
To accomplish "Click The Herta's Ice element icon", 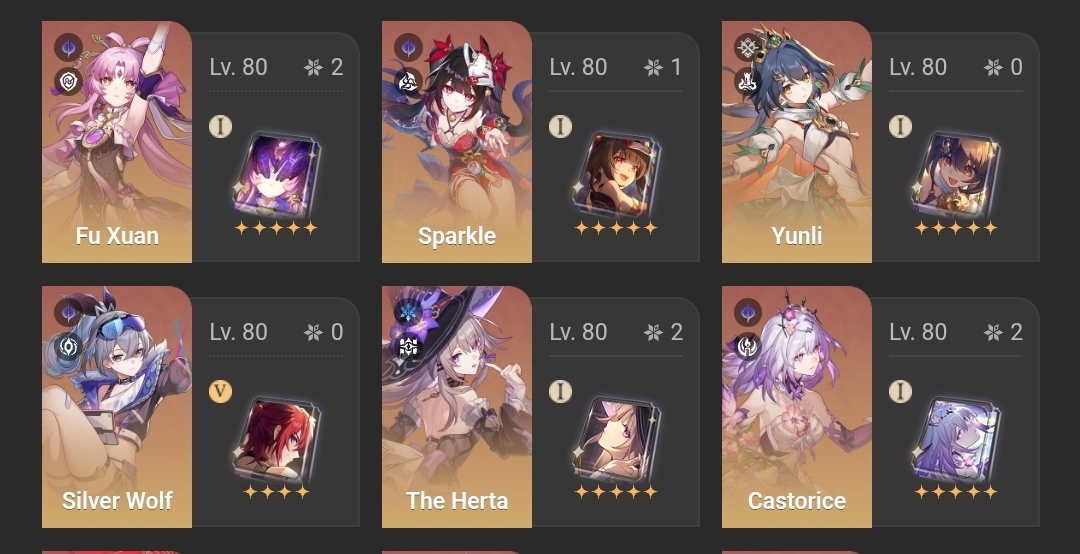I will (408, 312).
